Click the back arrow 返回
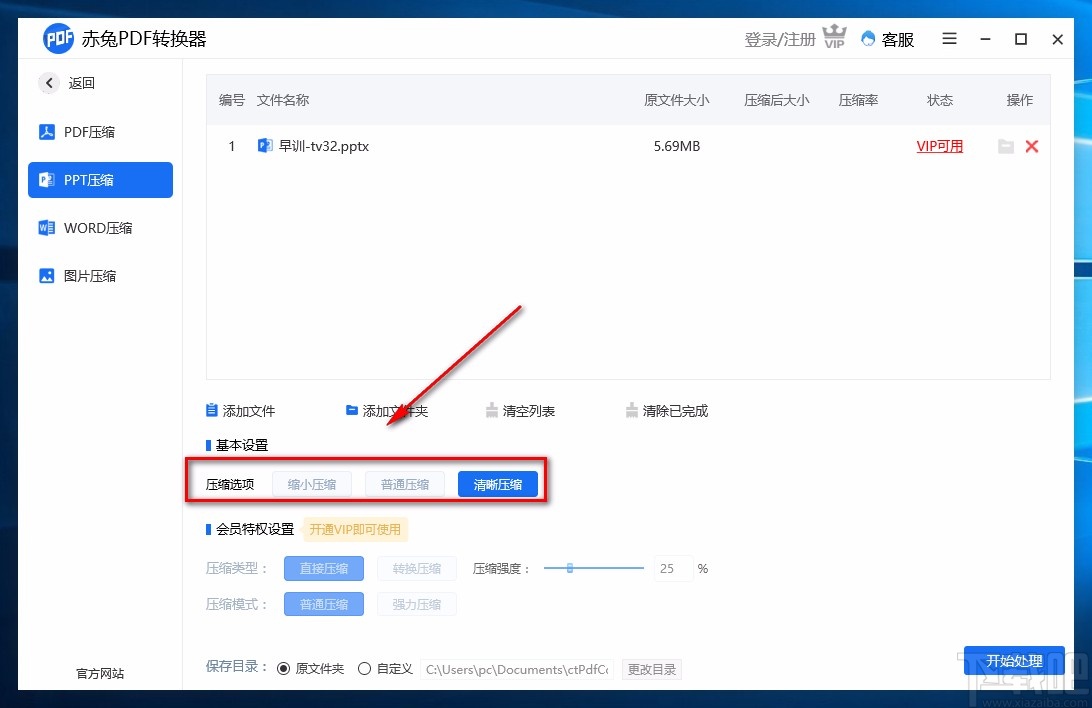This screenshot has width=1092, height=708. tap(49, 83)
